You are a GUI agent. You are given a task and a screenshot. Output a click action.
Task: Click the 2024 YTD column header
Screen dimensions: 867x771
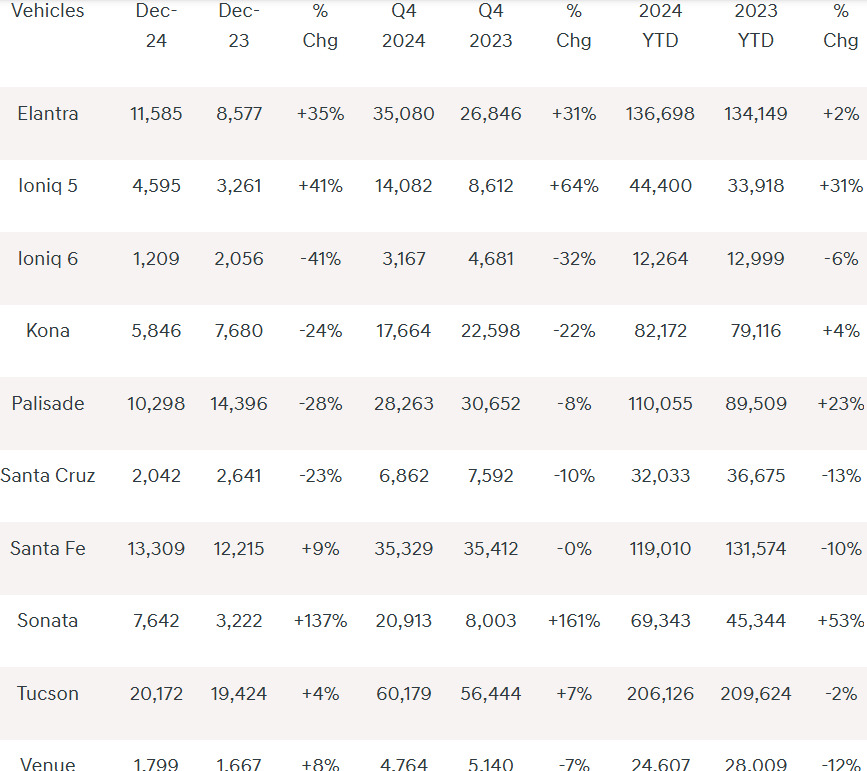click(x=661, y=26)
